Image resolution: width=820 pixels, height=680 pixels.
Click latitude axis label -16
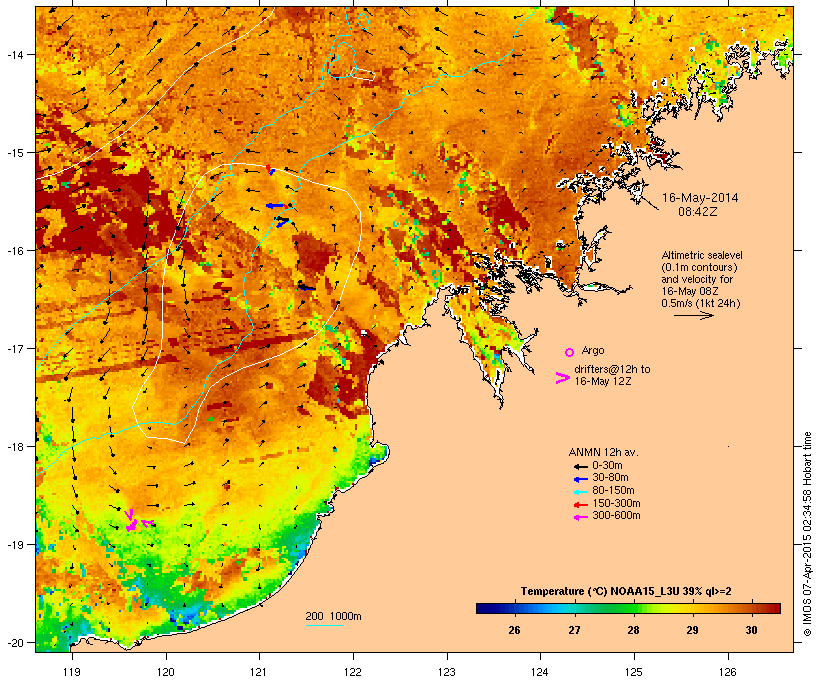coord(15,251)
